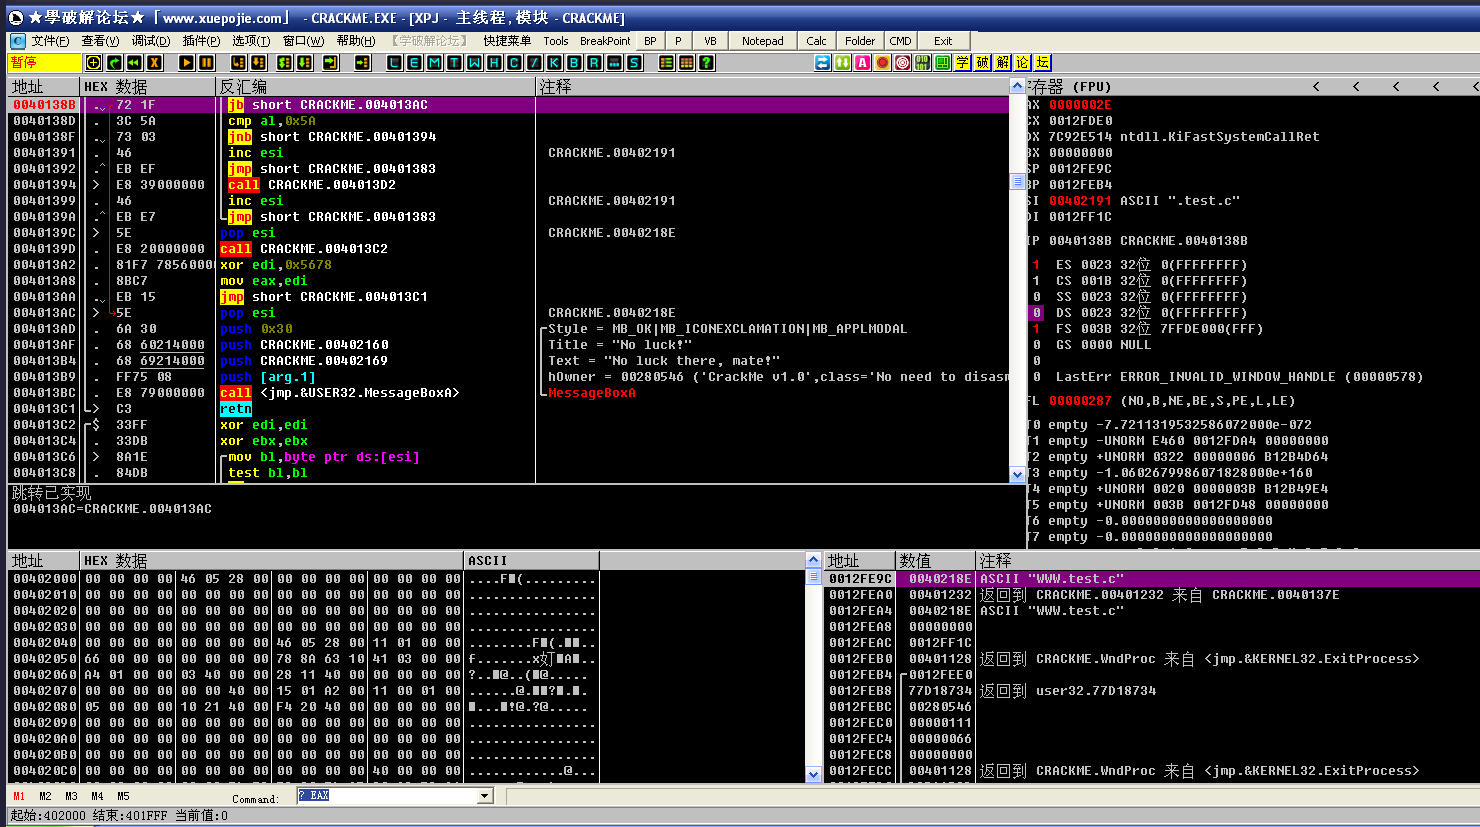This screenshot has width=1480, height=827.
Task: Click ASCII column header in dump
Action: pyautogui.click(x=532, y=561)
